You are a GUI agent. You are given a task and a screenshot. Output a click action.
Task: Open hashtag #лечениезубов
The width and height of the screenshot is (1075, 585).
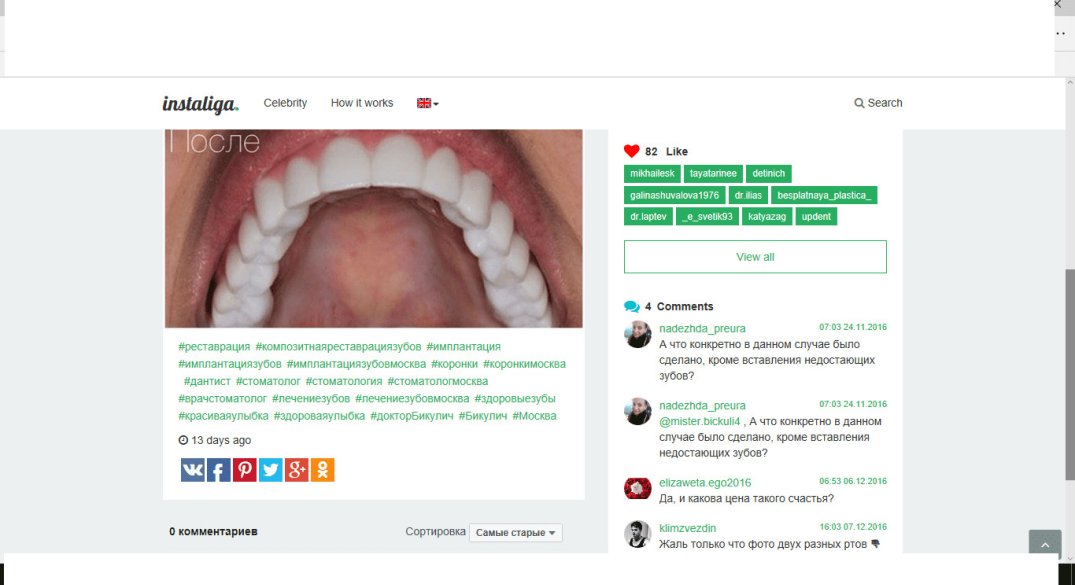point(311,398)
